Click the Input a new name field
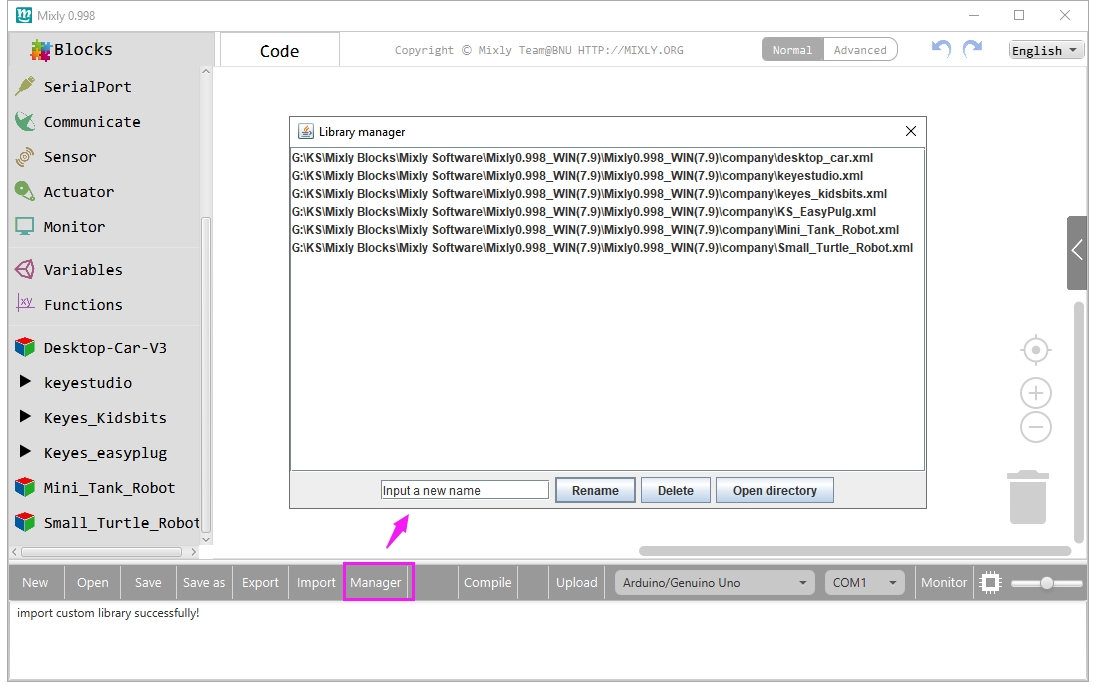Viewport: 1096px width, 689px height. 465,491
